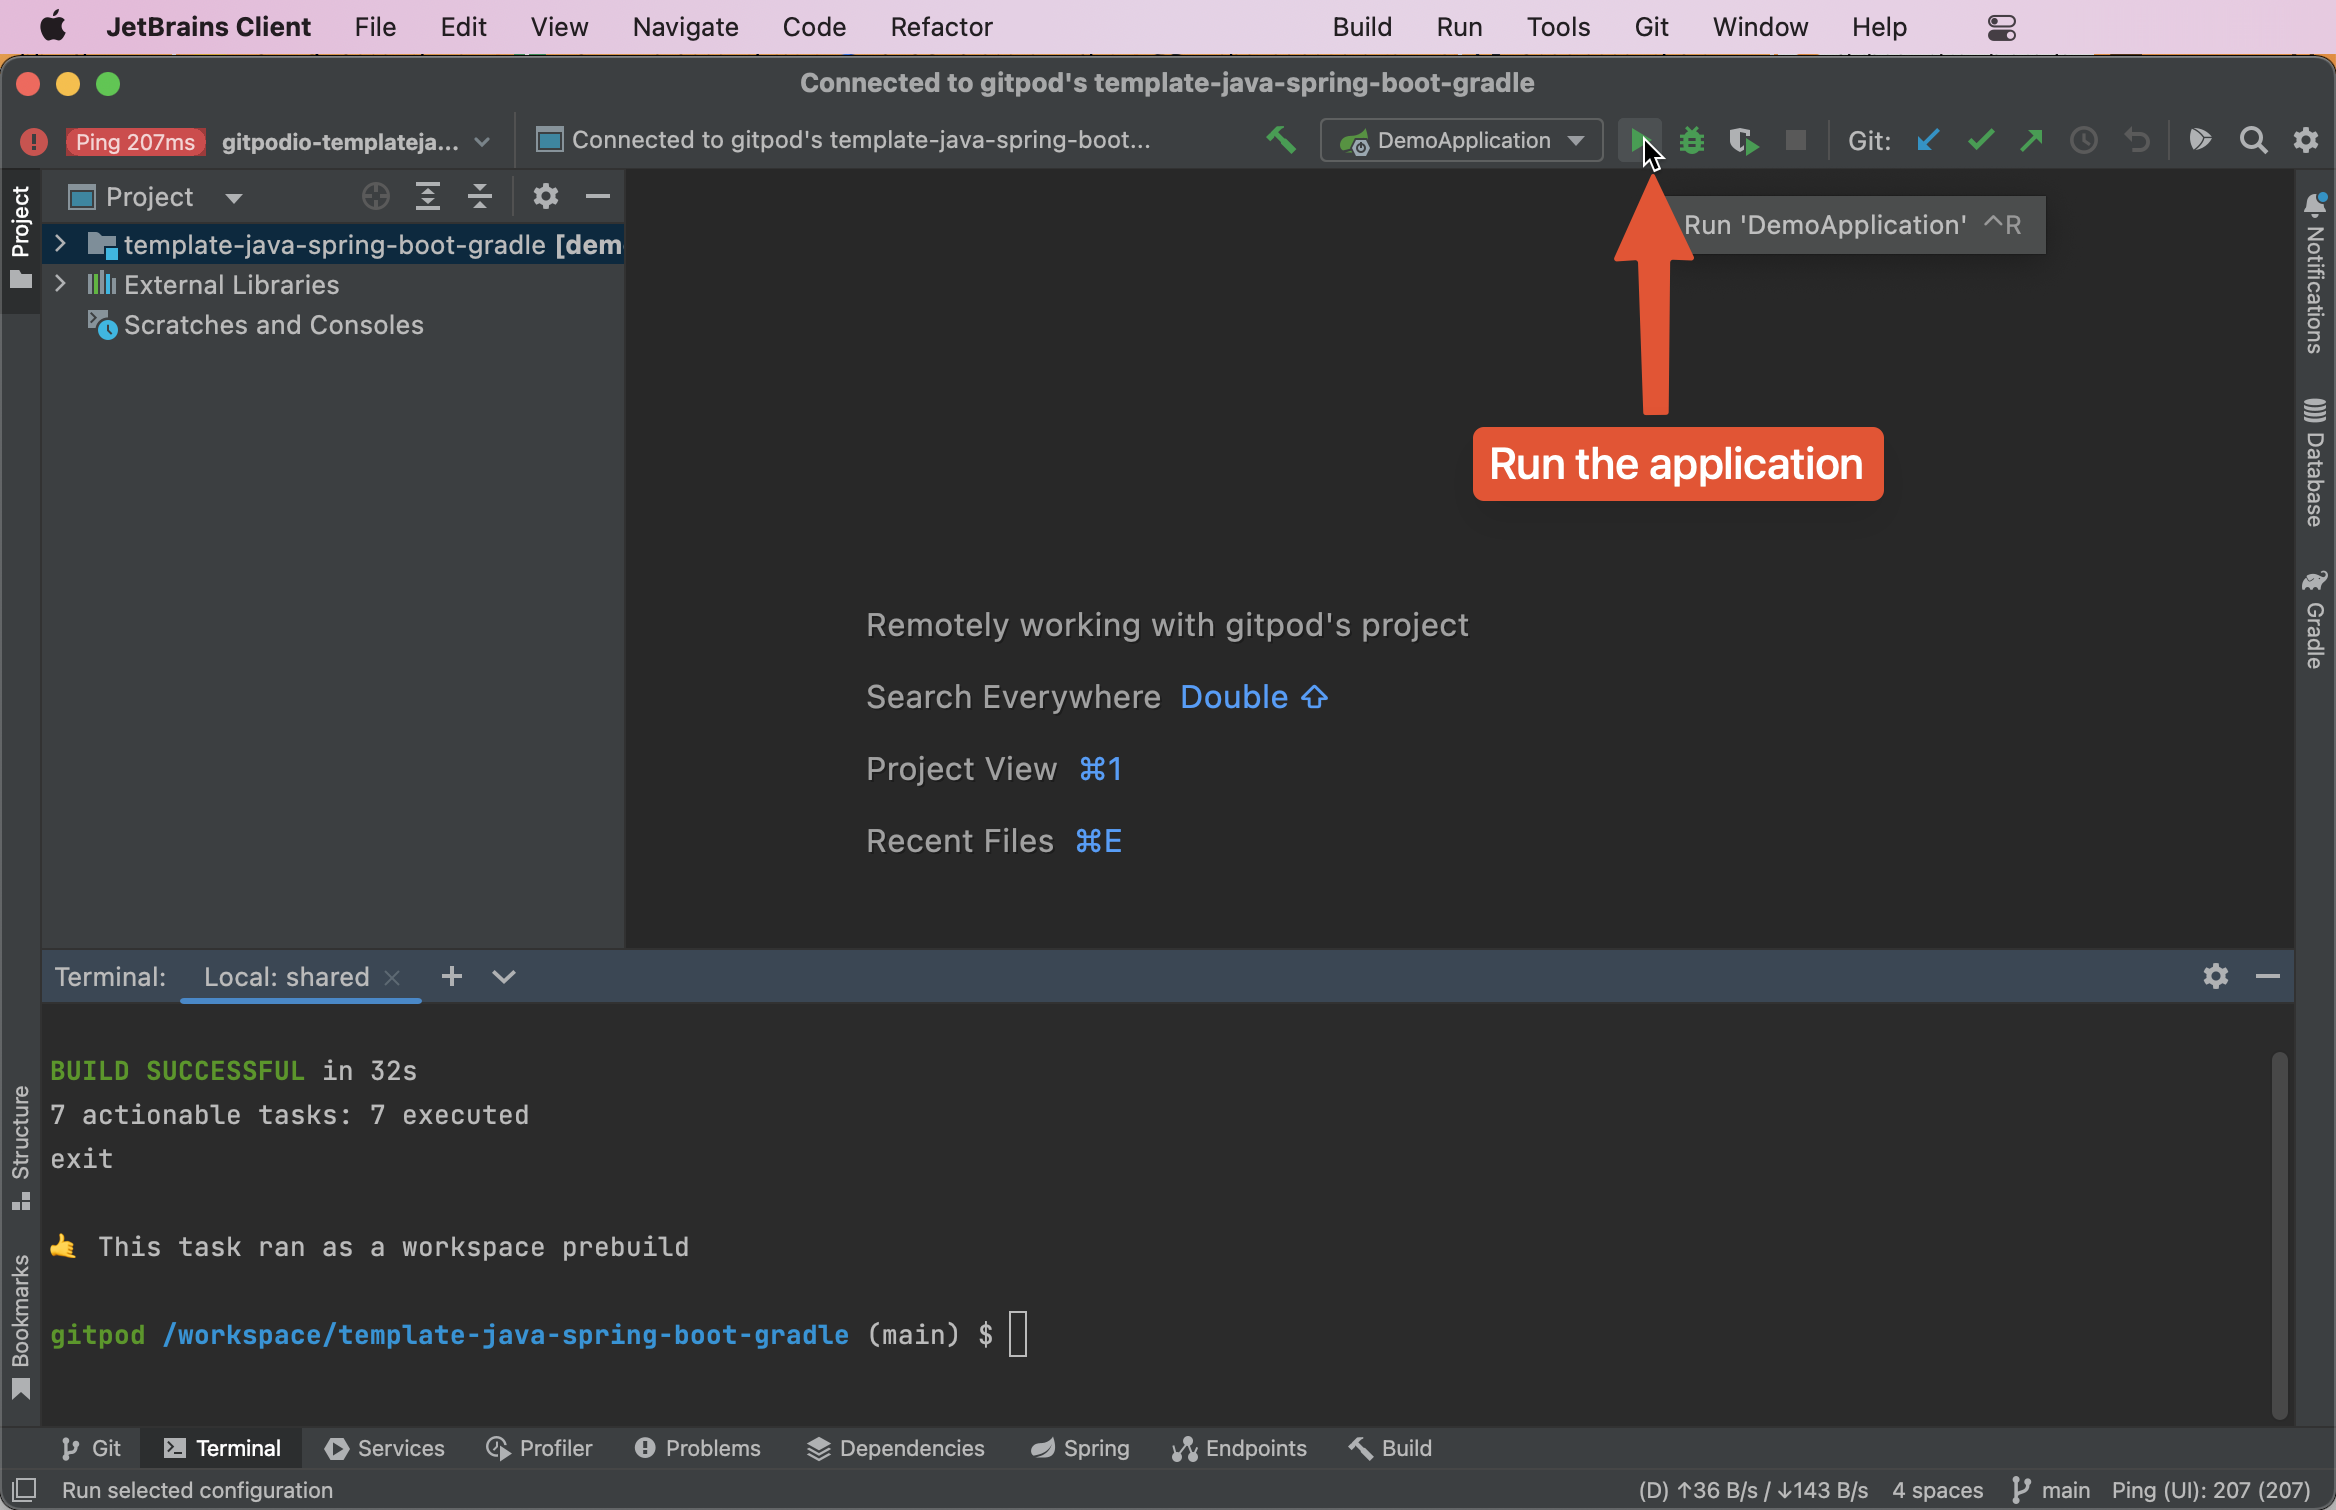Open Git history clock icon
Image resolution: width=2336 pixels, height=1510 pixels.
pyautogui.click(x=2084, y=140)
